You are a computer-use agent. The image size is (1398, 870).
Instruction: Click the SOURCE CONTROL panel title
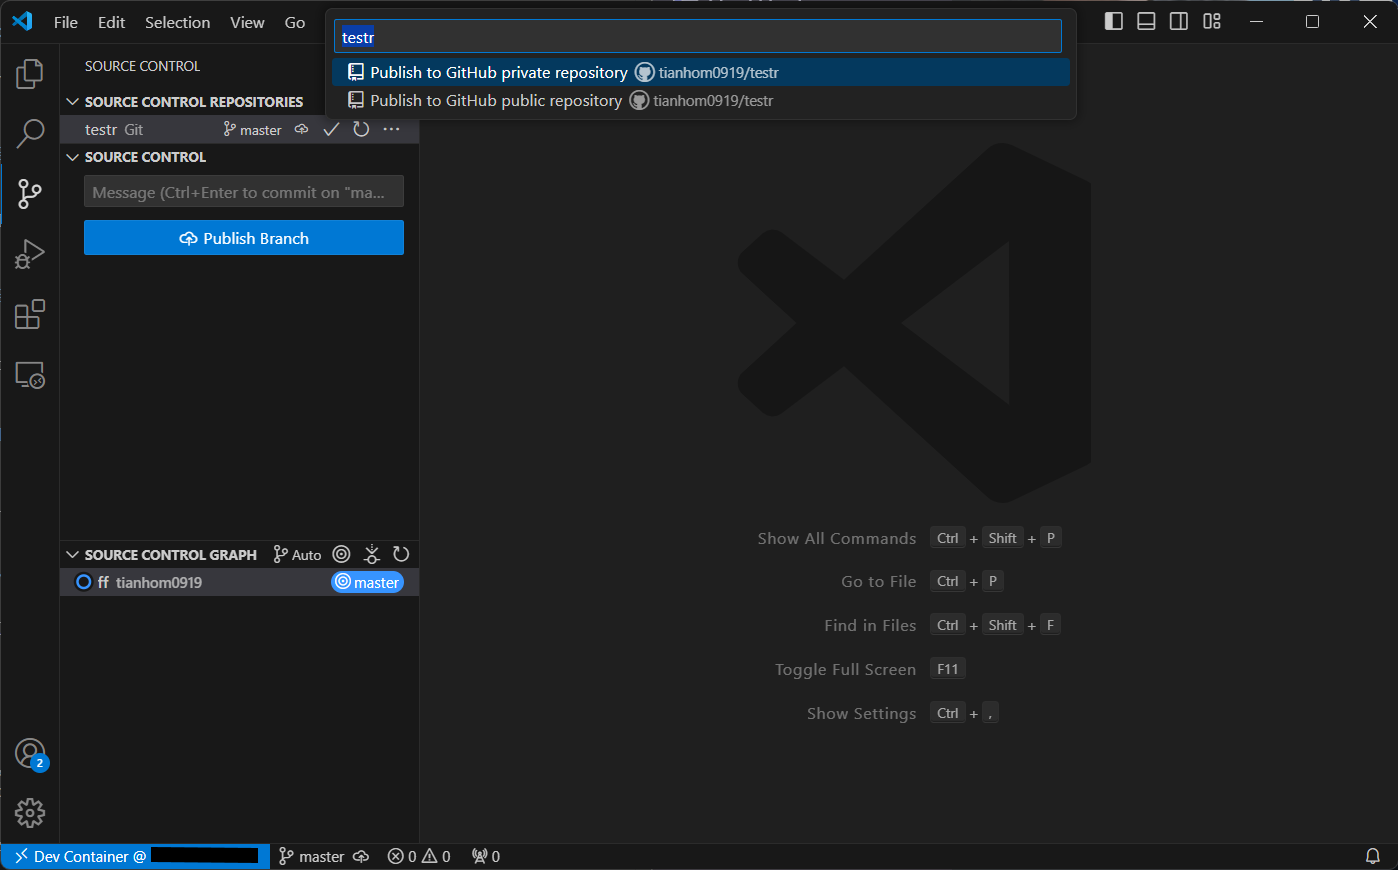[143, 66]
